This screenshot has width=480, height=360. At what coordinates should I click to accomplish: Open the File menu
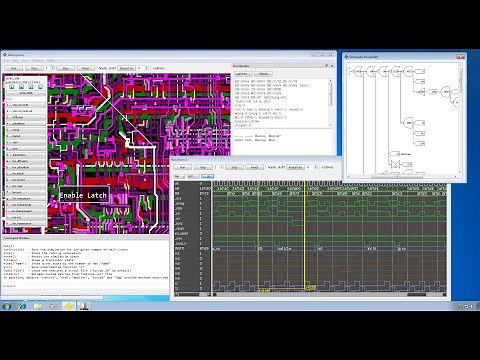click(6, 61)
